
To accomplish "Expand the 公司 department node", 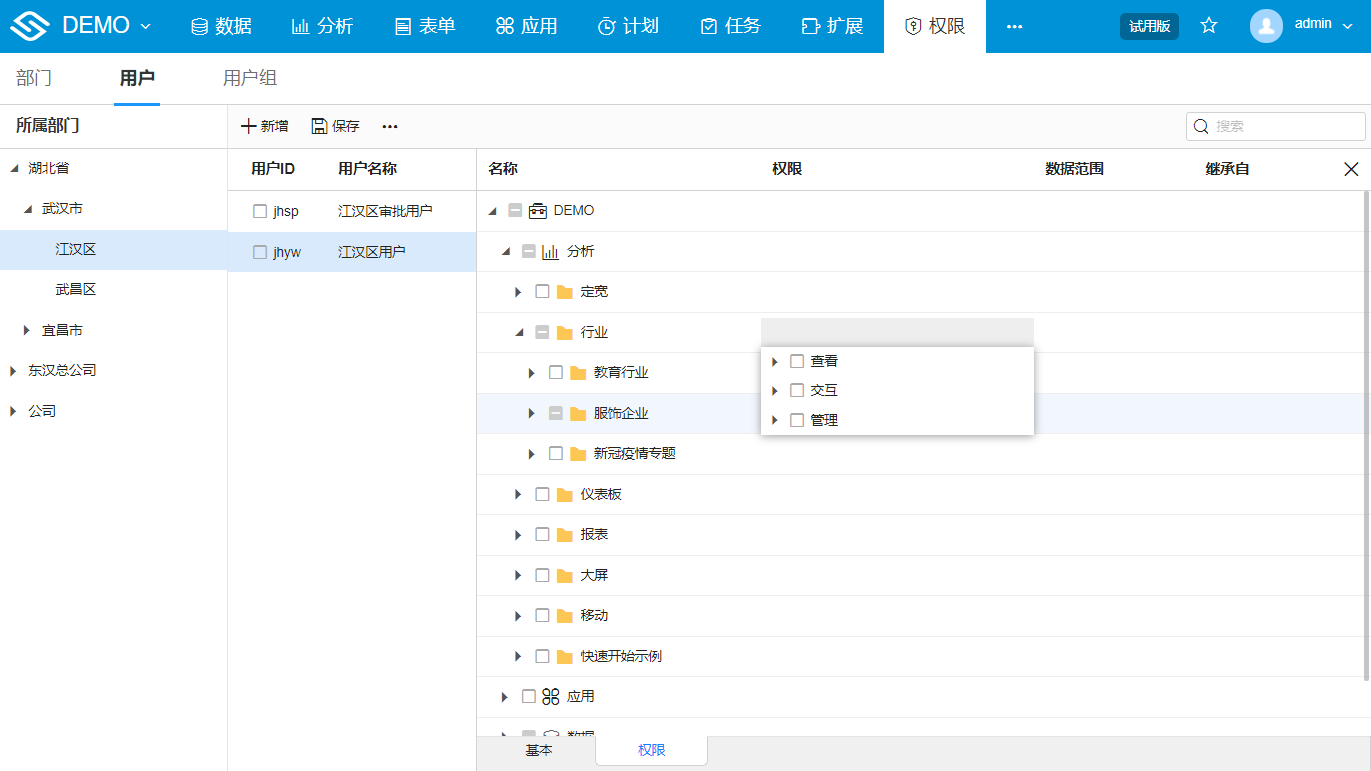I will 14,411.
